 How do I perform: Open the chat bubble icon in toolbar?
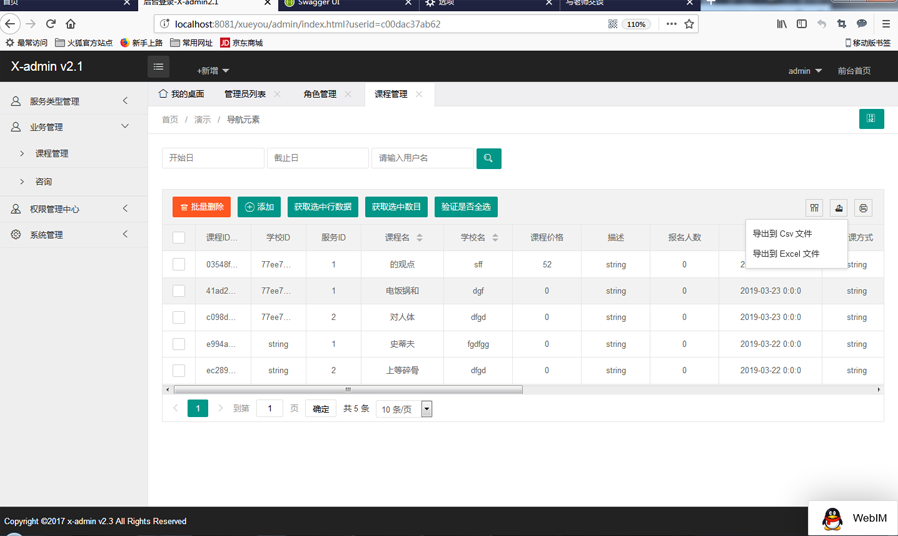point(861,24)
